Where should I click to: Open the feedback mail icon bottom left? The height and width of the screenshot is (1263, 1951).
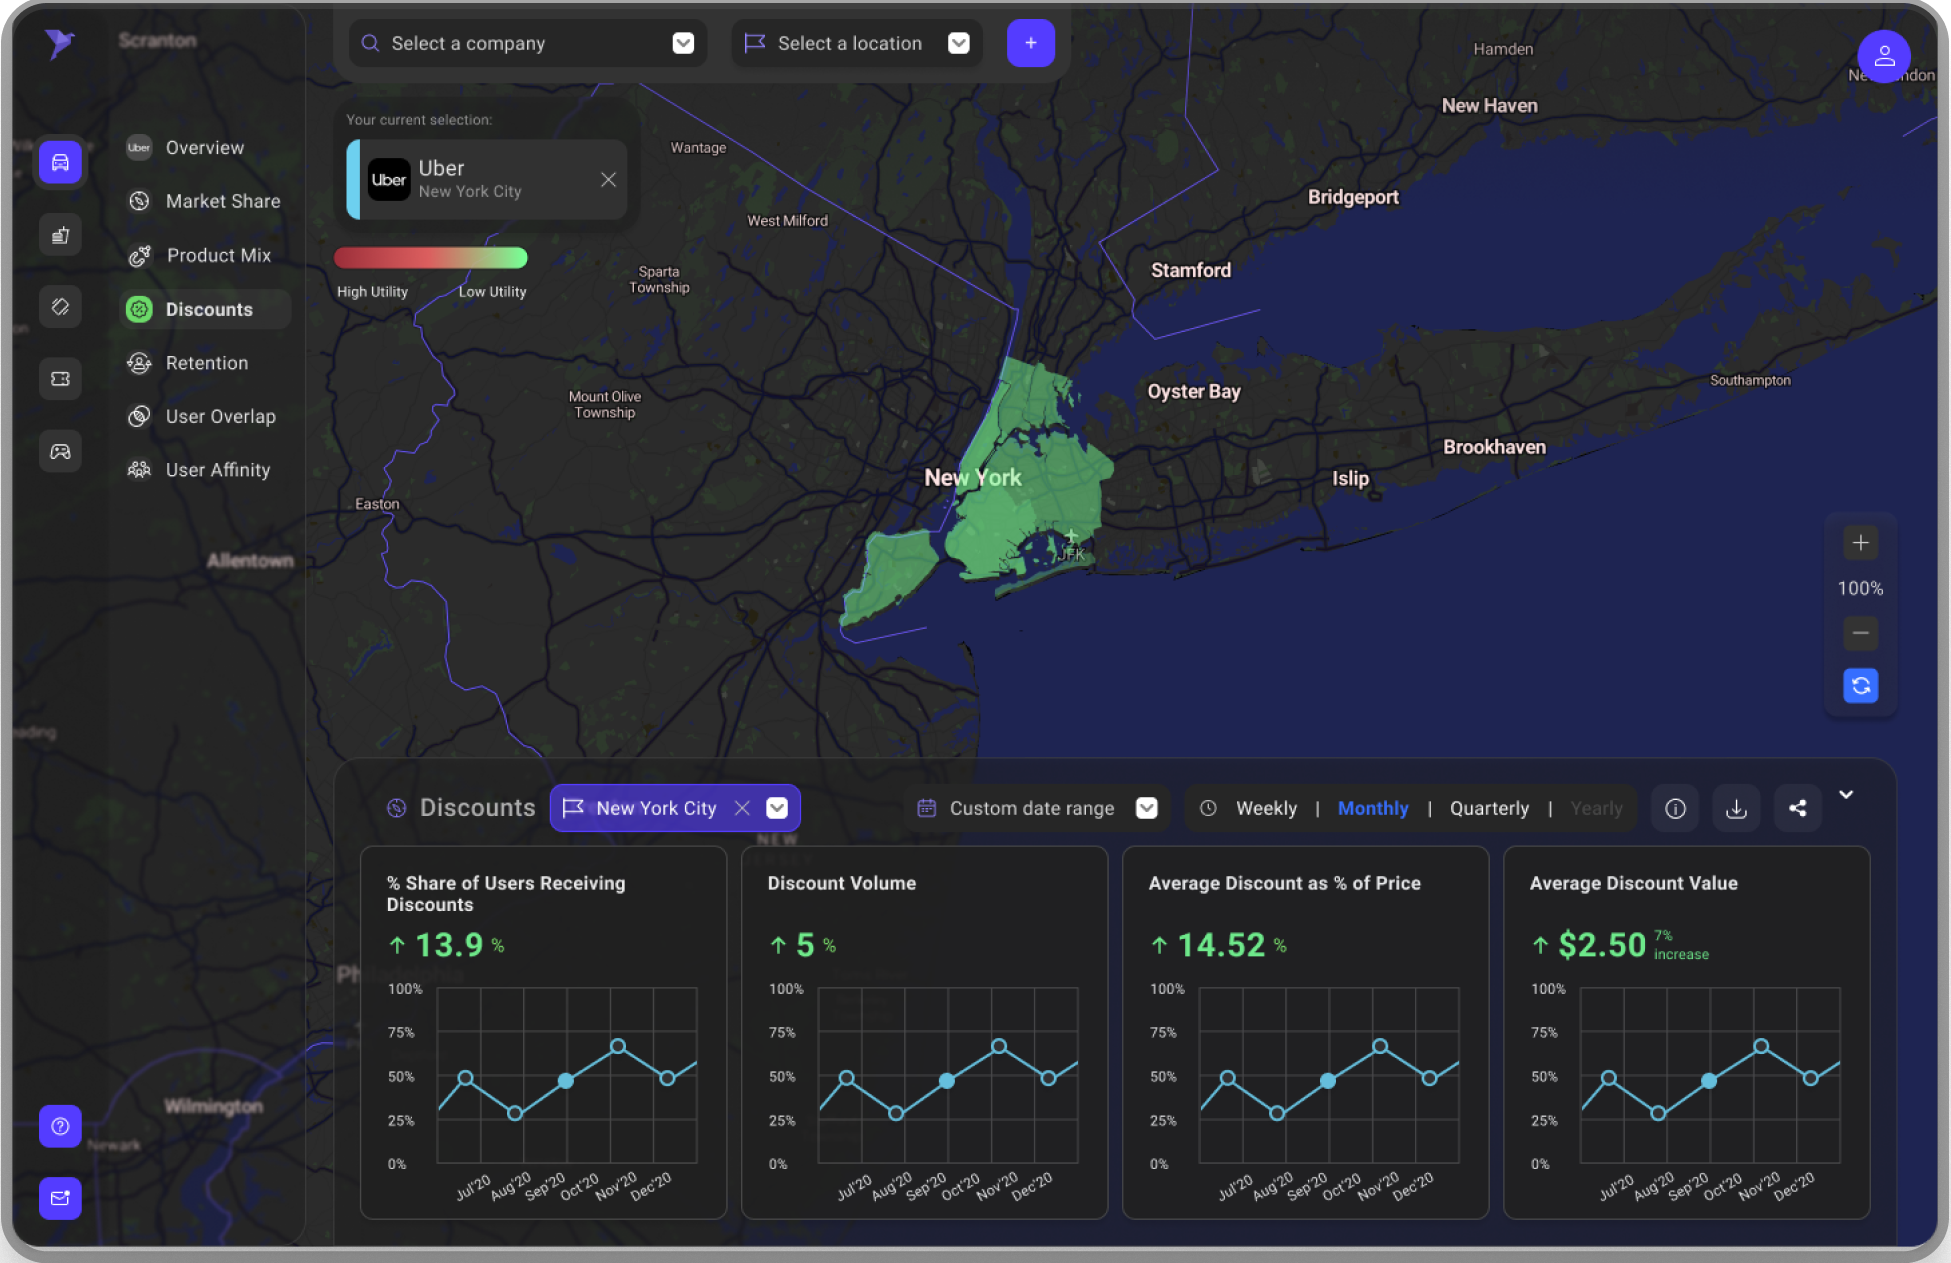[60, 1198]
